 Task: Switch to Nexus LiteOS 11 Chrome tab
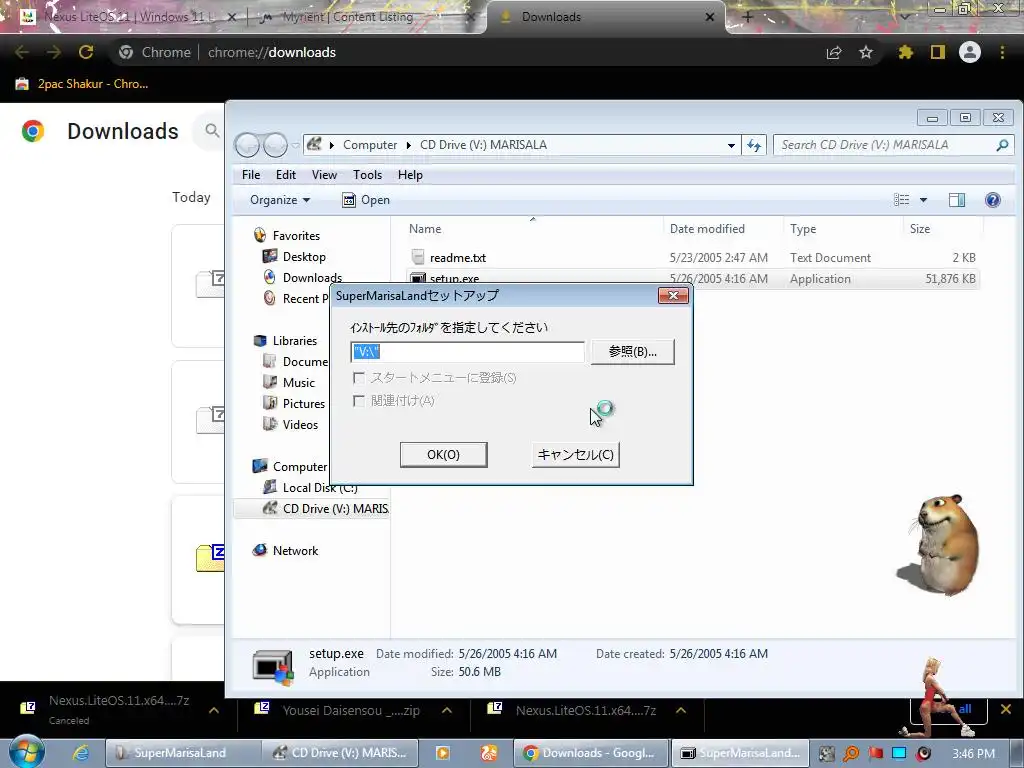[129, 17]
